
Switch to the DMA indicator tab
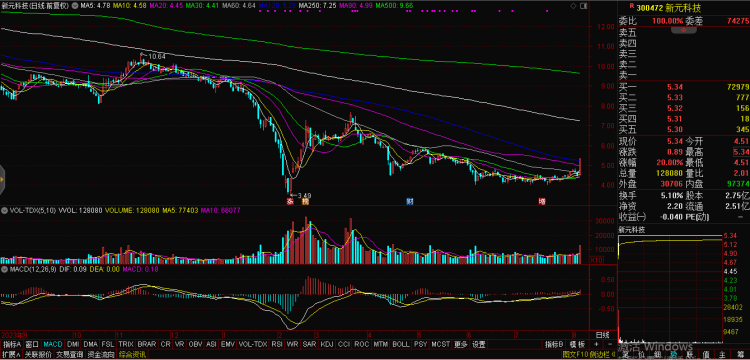(x=90, y=344)
